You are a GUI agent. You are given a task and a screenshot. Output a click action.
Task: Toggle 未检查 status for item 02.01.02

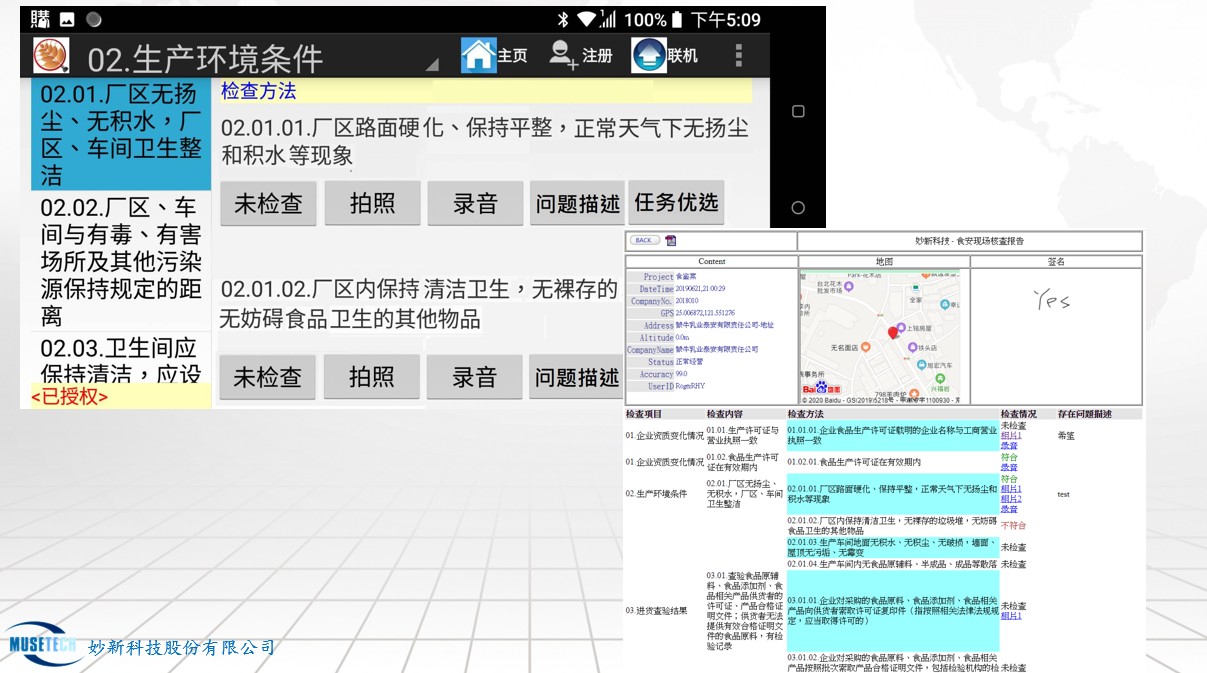(x=268, y=377)
